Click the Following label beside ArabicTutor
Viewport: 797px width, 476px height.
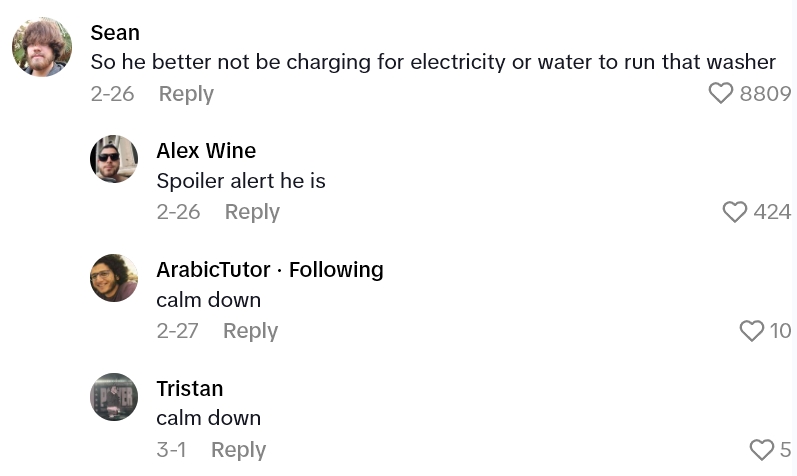point(335,270)
